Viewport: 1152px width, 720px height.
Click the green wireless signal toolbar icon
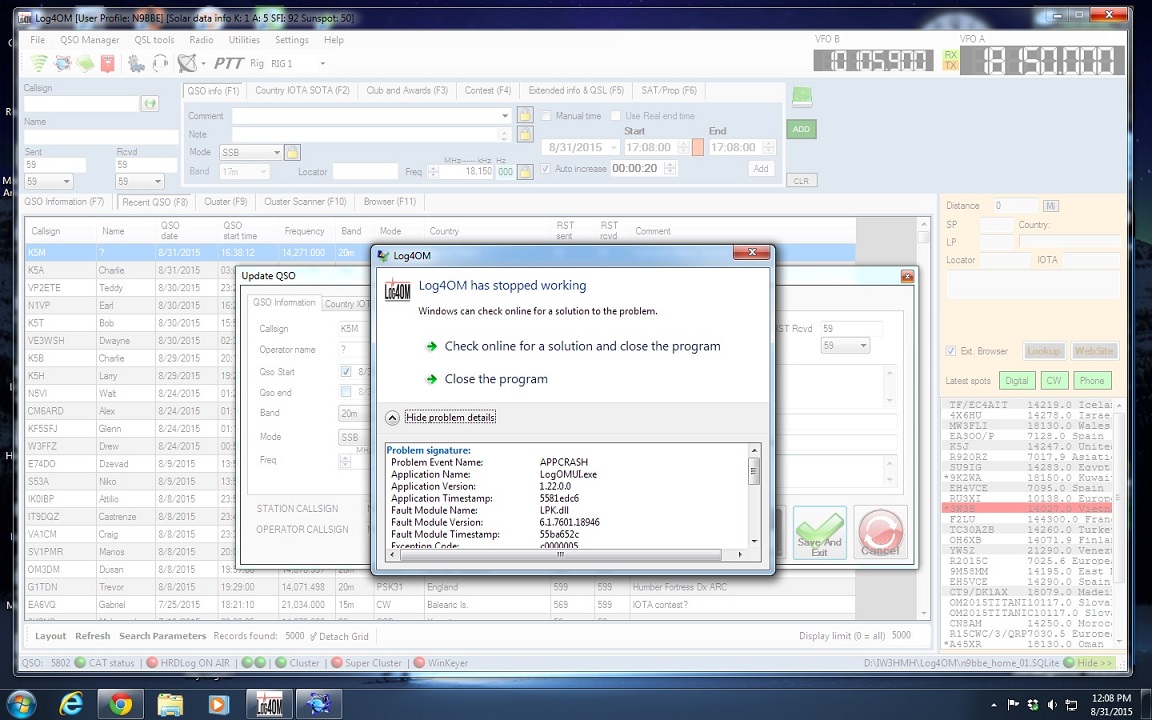pyautogui.click(x=38, y=63)
